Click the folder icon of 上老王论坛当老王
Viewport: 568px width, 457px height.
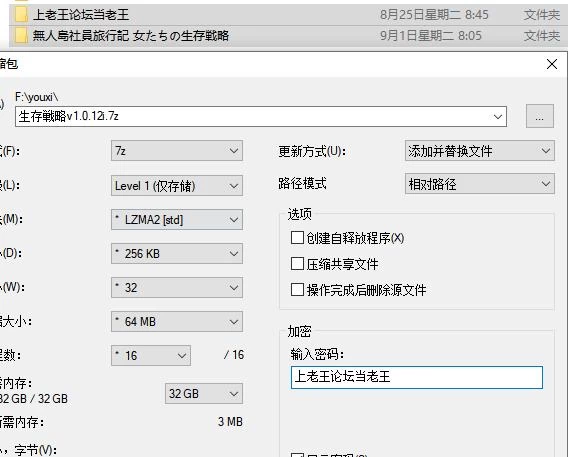(x=21, y=14)
